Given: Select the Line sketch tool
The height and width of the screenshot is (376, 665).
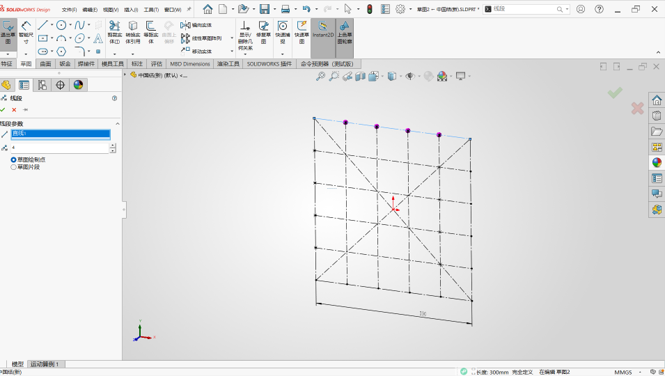Looking at the screenshot, I should (42, 25).
